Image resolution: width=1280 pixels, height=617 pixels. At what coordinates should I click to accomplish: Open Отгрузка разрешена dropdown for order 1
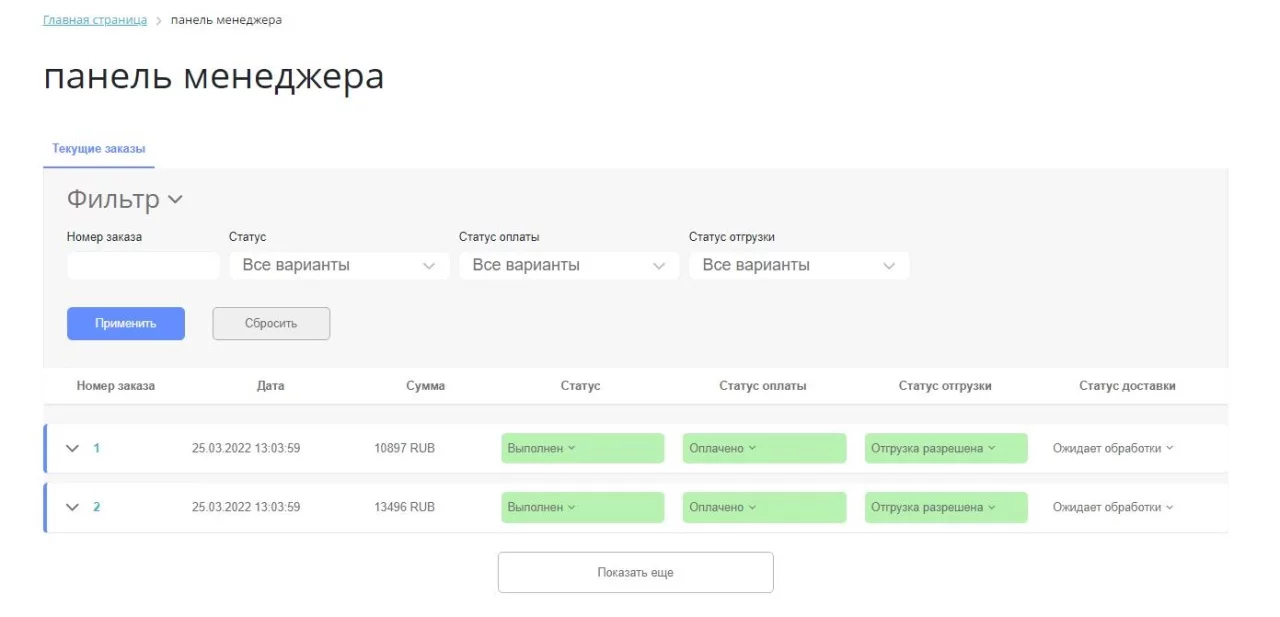tap(945, 449)
